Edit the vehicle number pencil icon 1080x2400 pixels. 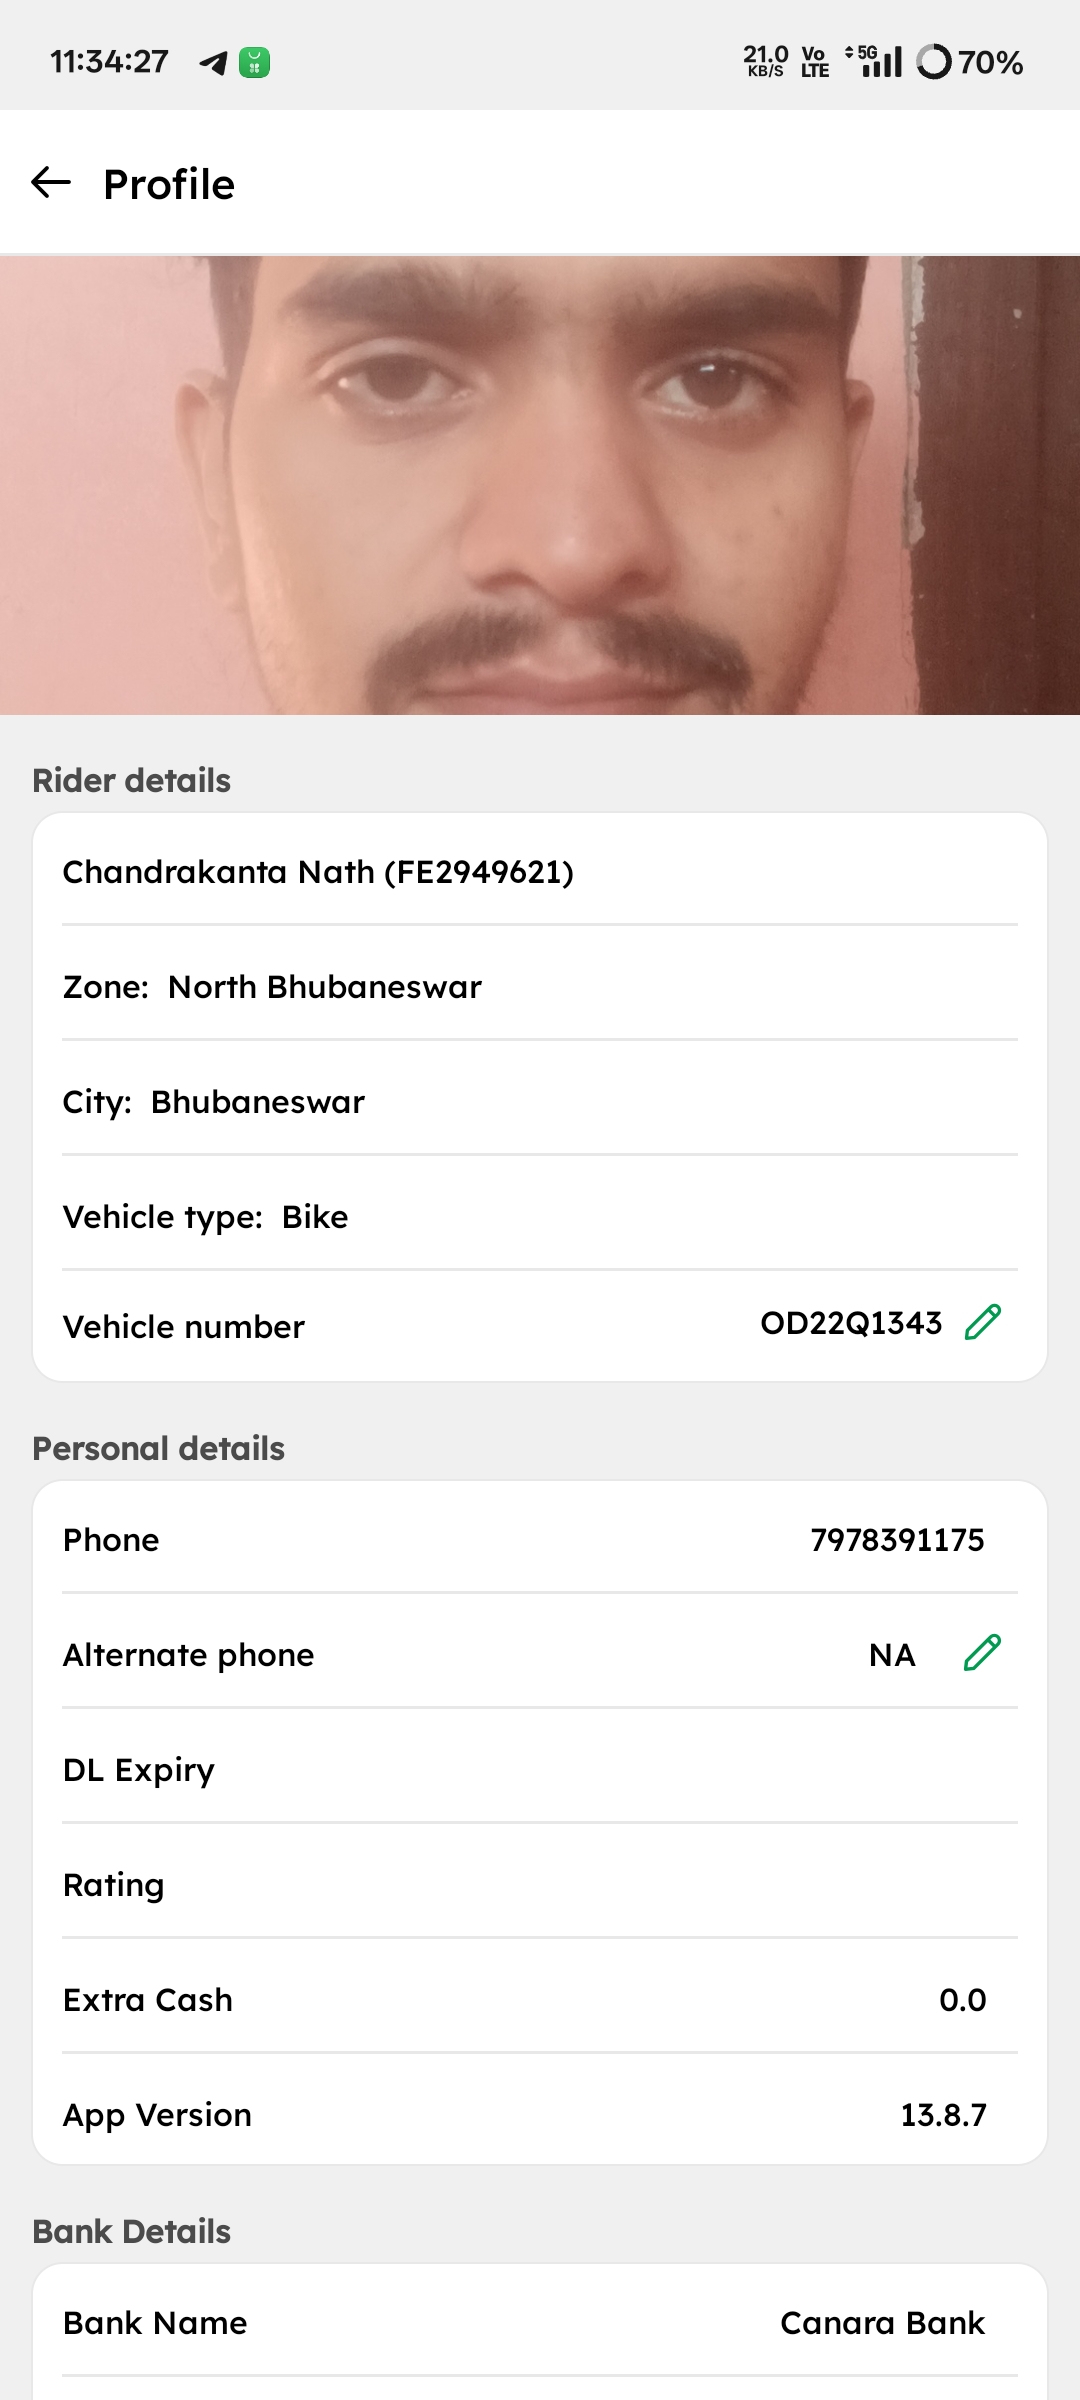(x=982, y=1322)
